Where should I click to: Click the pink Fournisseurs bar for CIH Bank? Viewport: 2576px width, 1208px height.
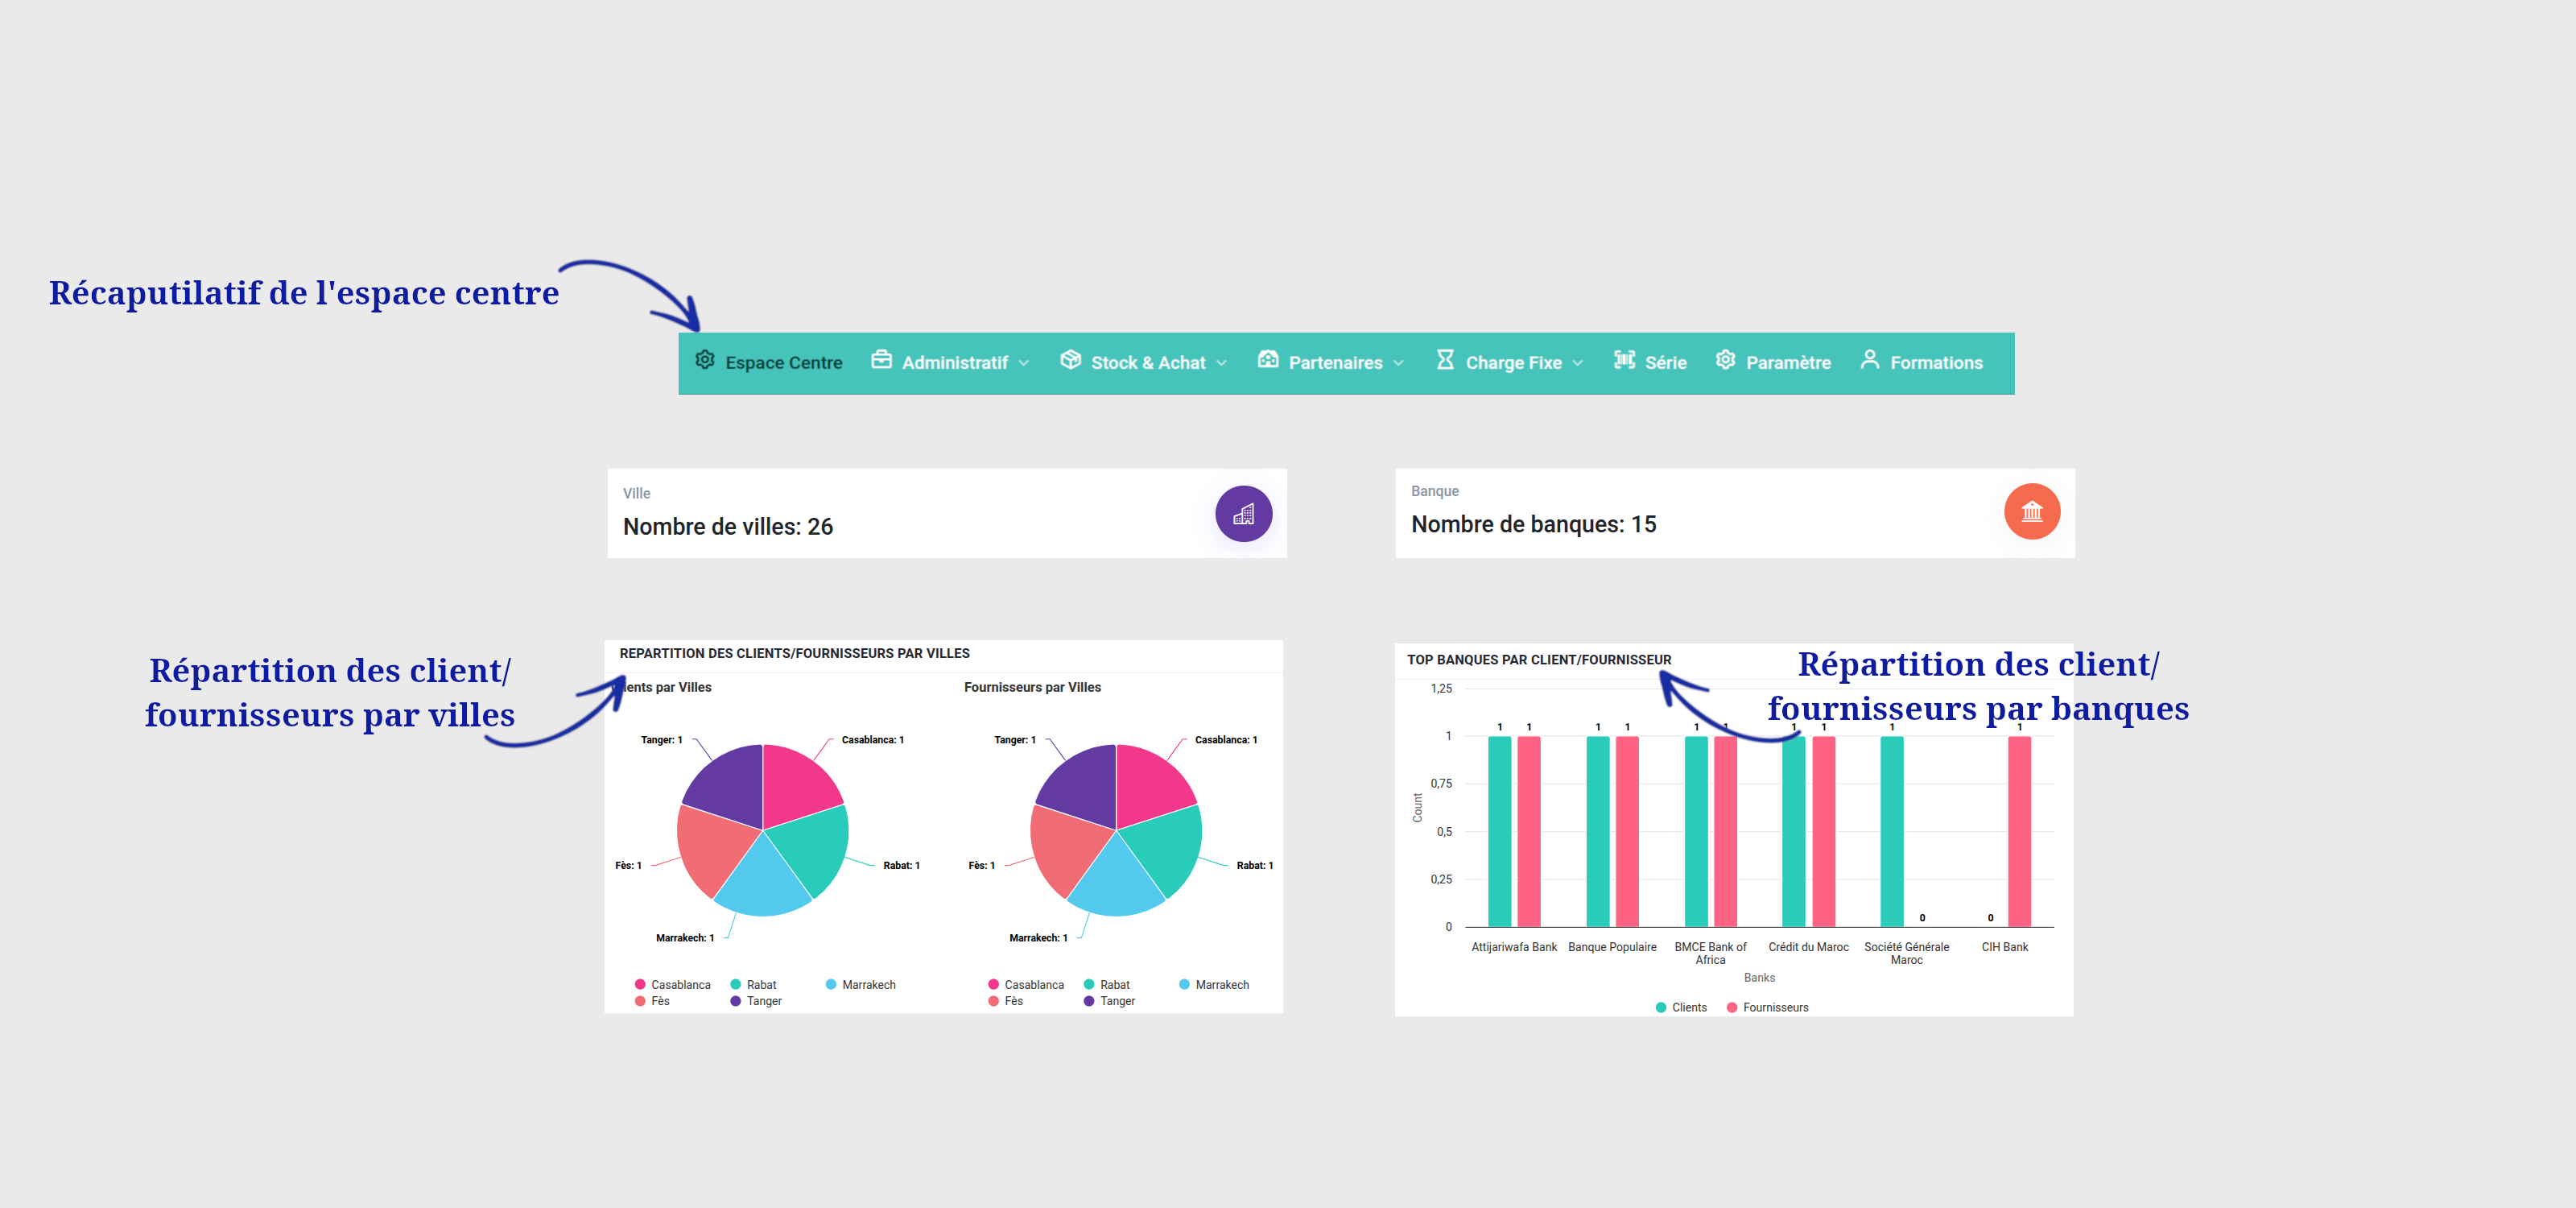click(2019, 831)
